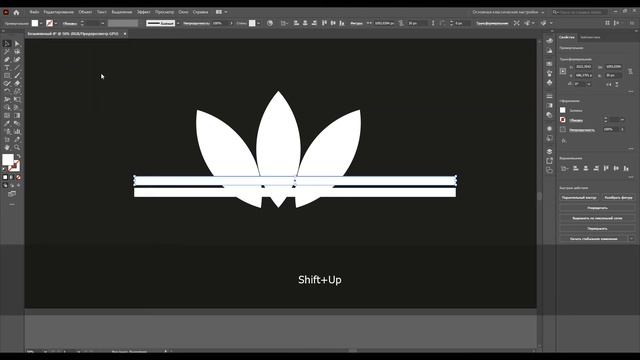The image size is (640, 360).
Task: Select the Scale tool
Action: click(17, 91)
